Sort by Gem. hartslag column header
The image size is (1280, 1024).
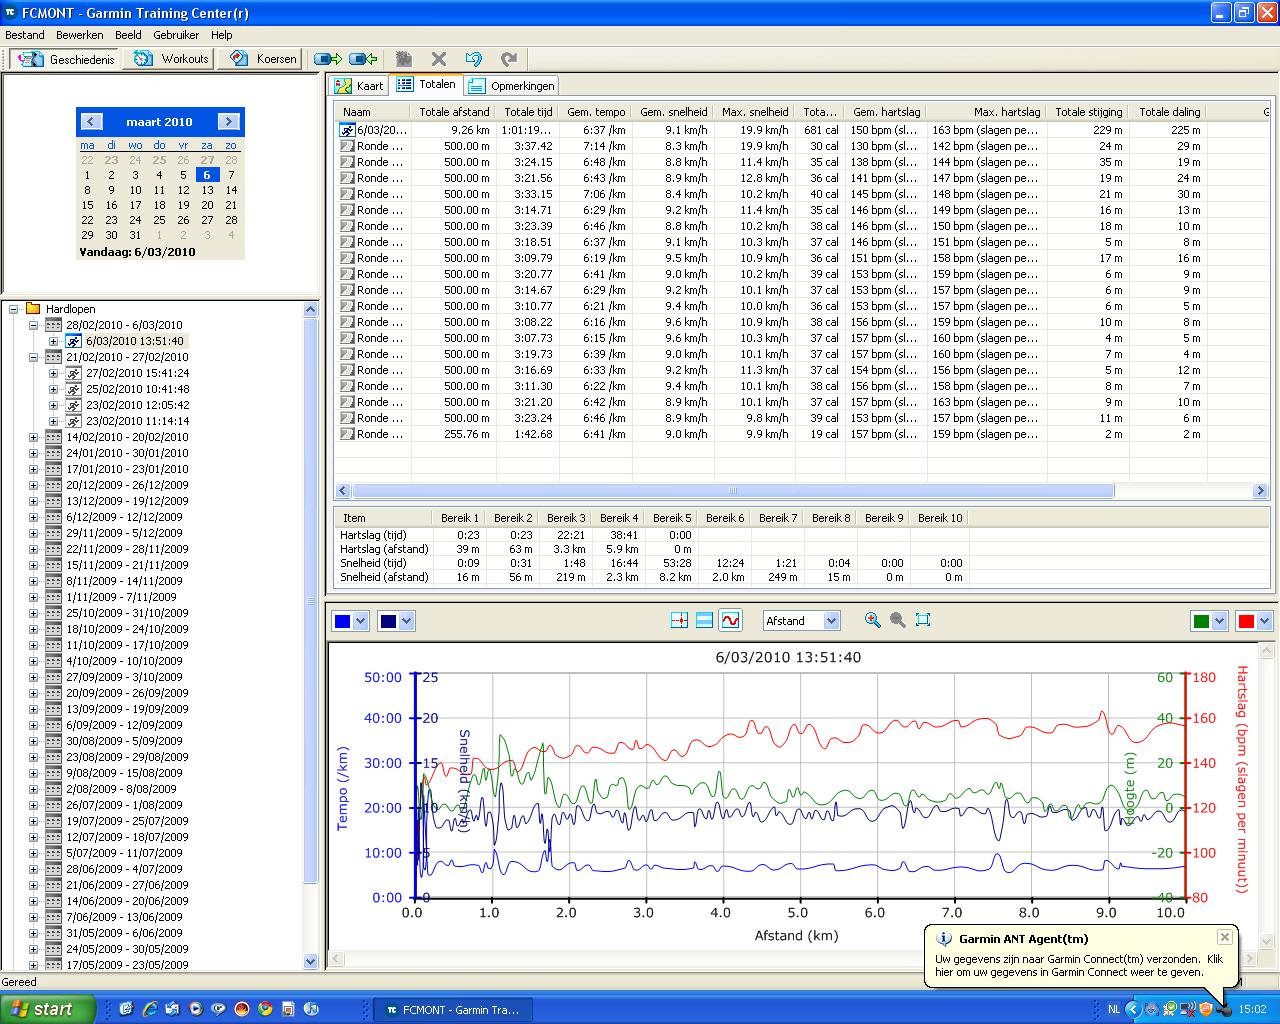point(887,112)
